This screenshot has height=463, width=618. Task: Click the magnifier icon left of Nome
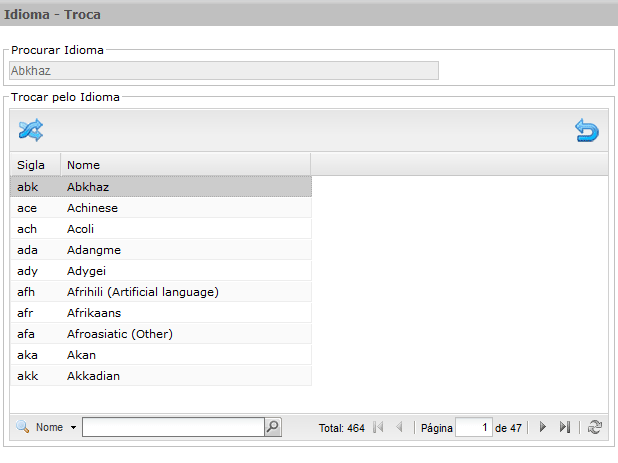point(22,427)
